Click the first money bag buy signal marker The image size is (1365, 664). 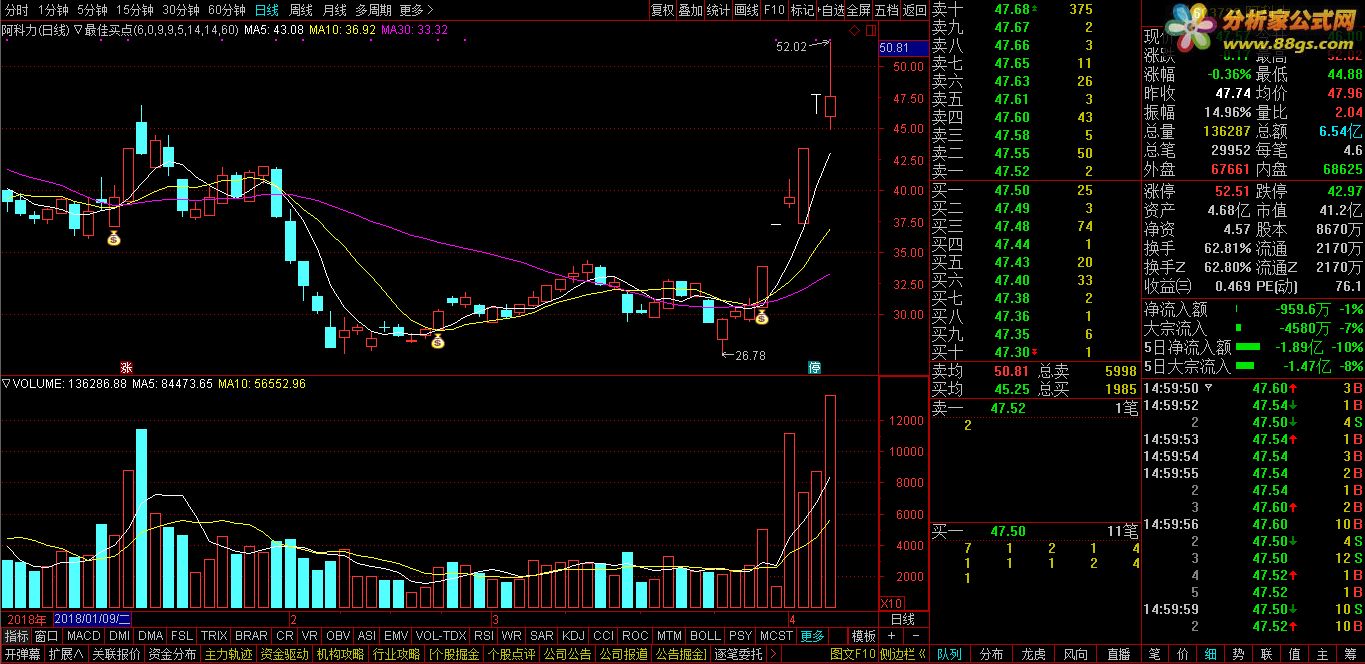coord(115,238)
